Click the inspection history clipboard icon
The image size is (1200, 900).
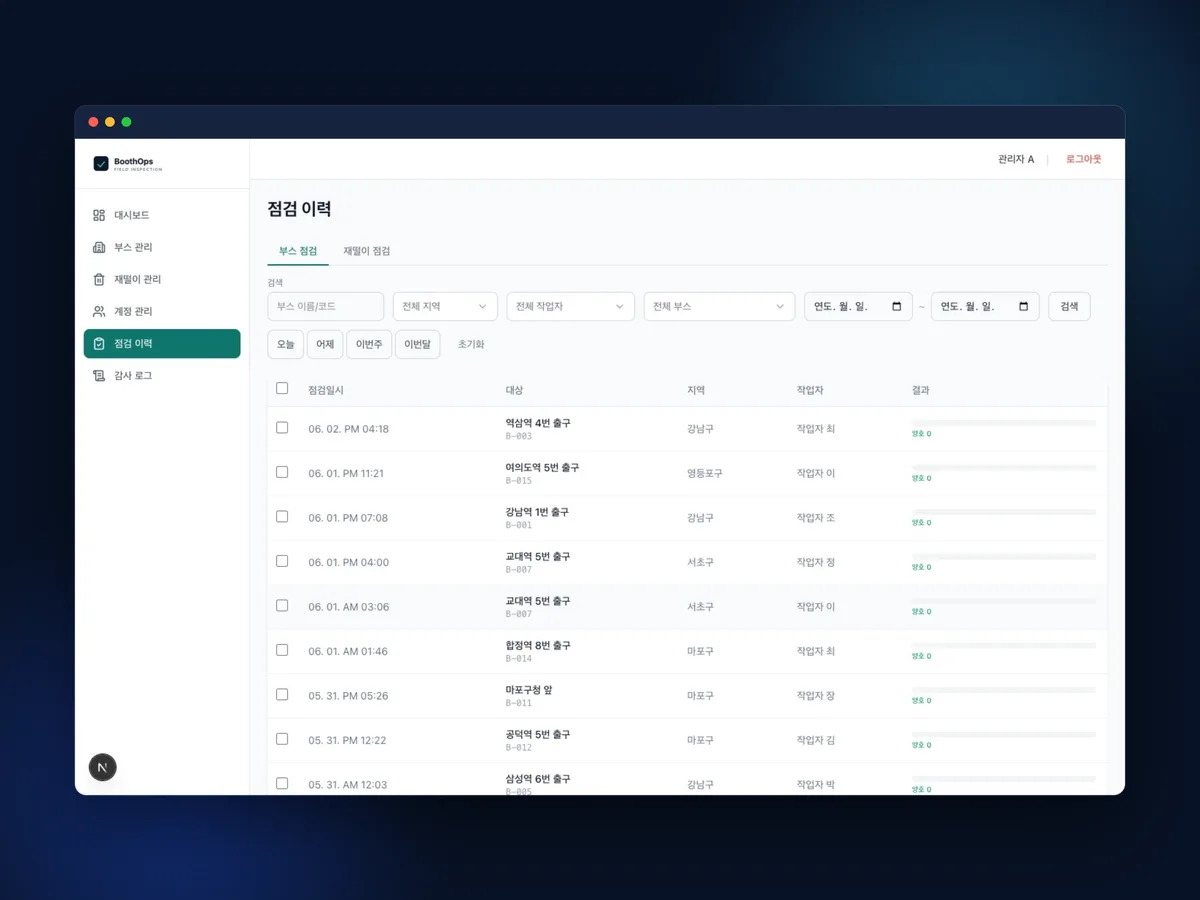(99, 343)
